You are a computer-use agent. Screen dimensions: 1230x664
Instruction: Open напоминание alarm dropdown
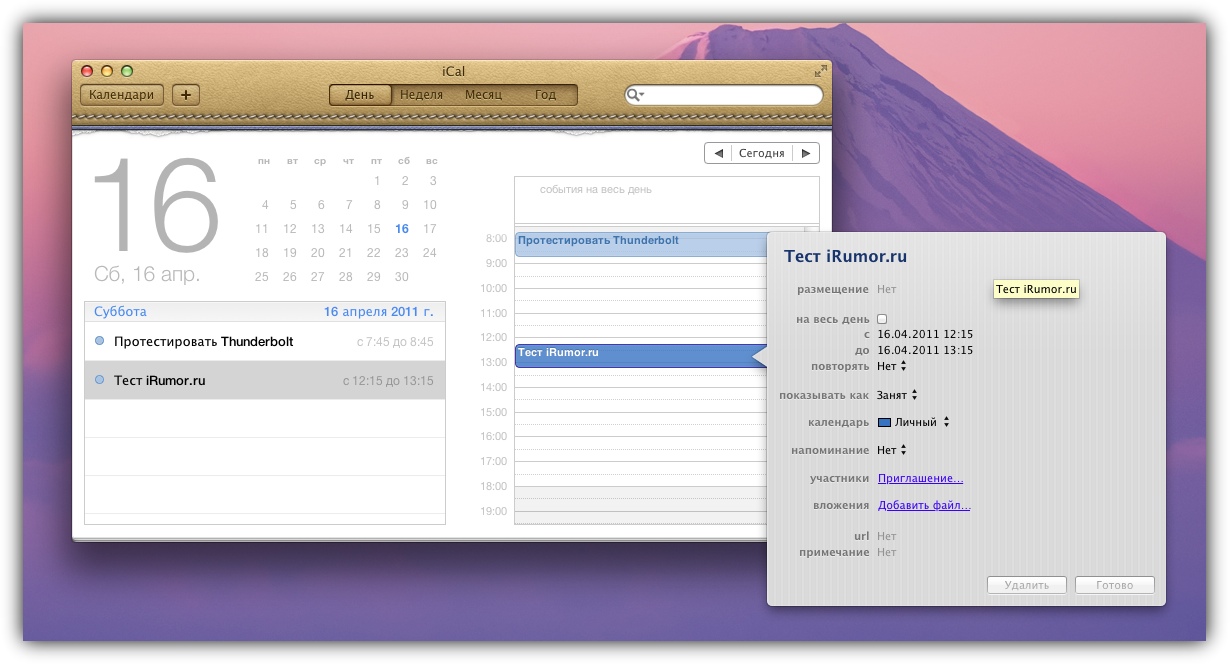click(891, 450)
